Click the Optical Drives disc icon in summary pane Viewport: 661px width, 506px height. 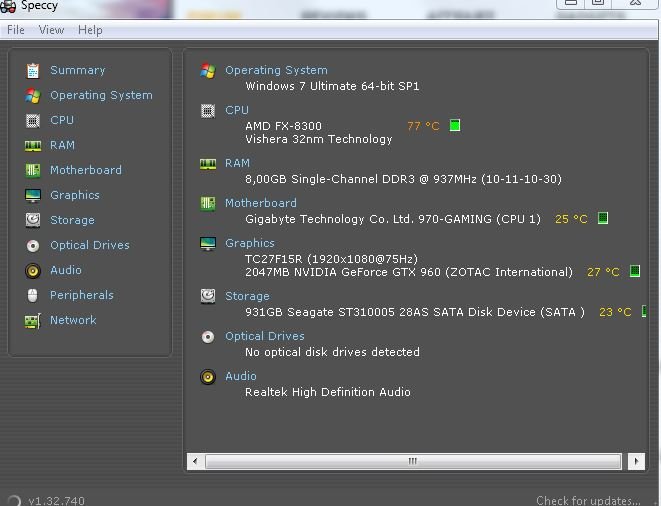coord(208,337)
